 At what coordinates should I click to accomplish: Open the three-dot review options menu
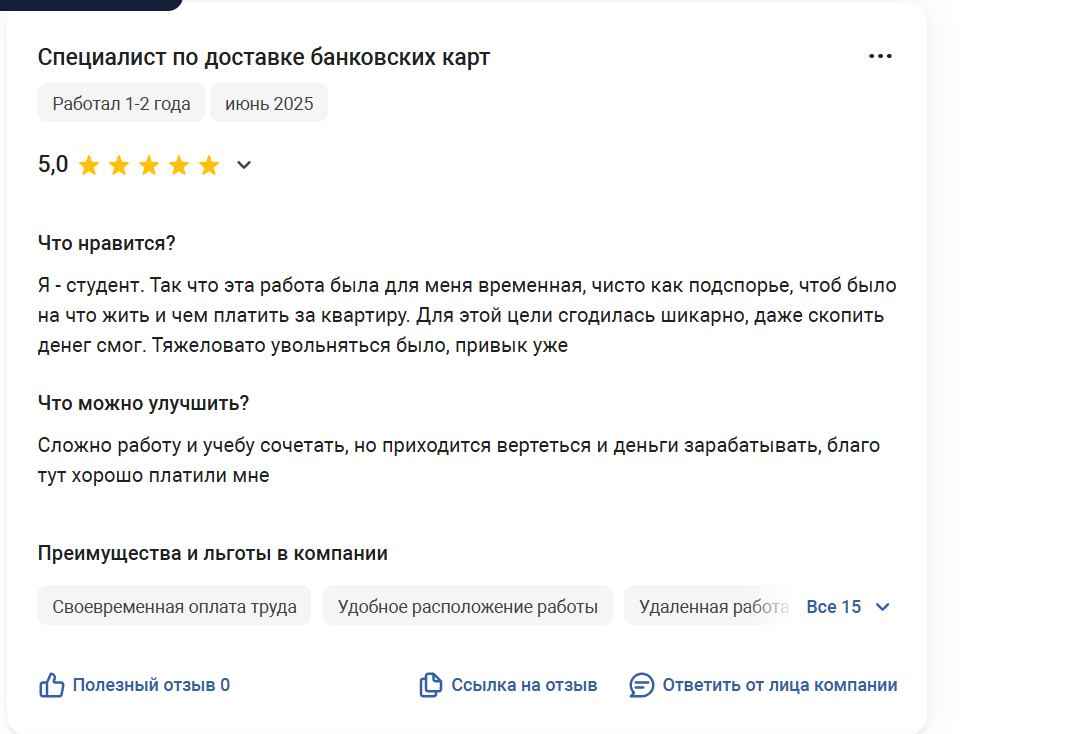pyautogui.click(x=880, y=56)
